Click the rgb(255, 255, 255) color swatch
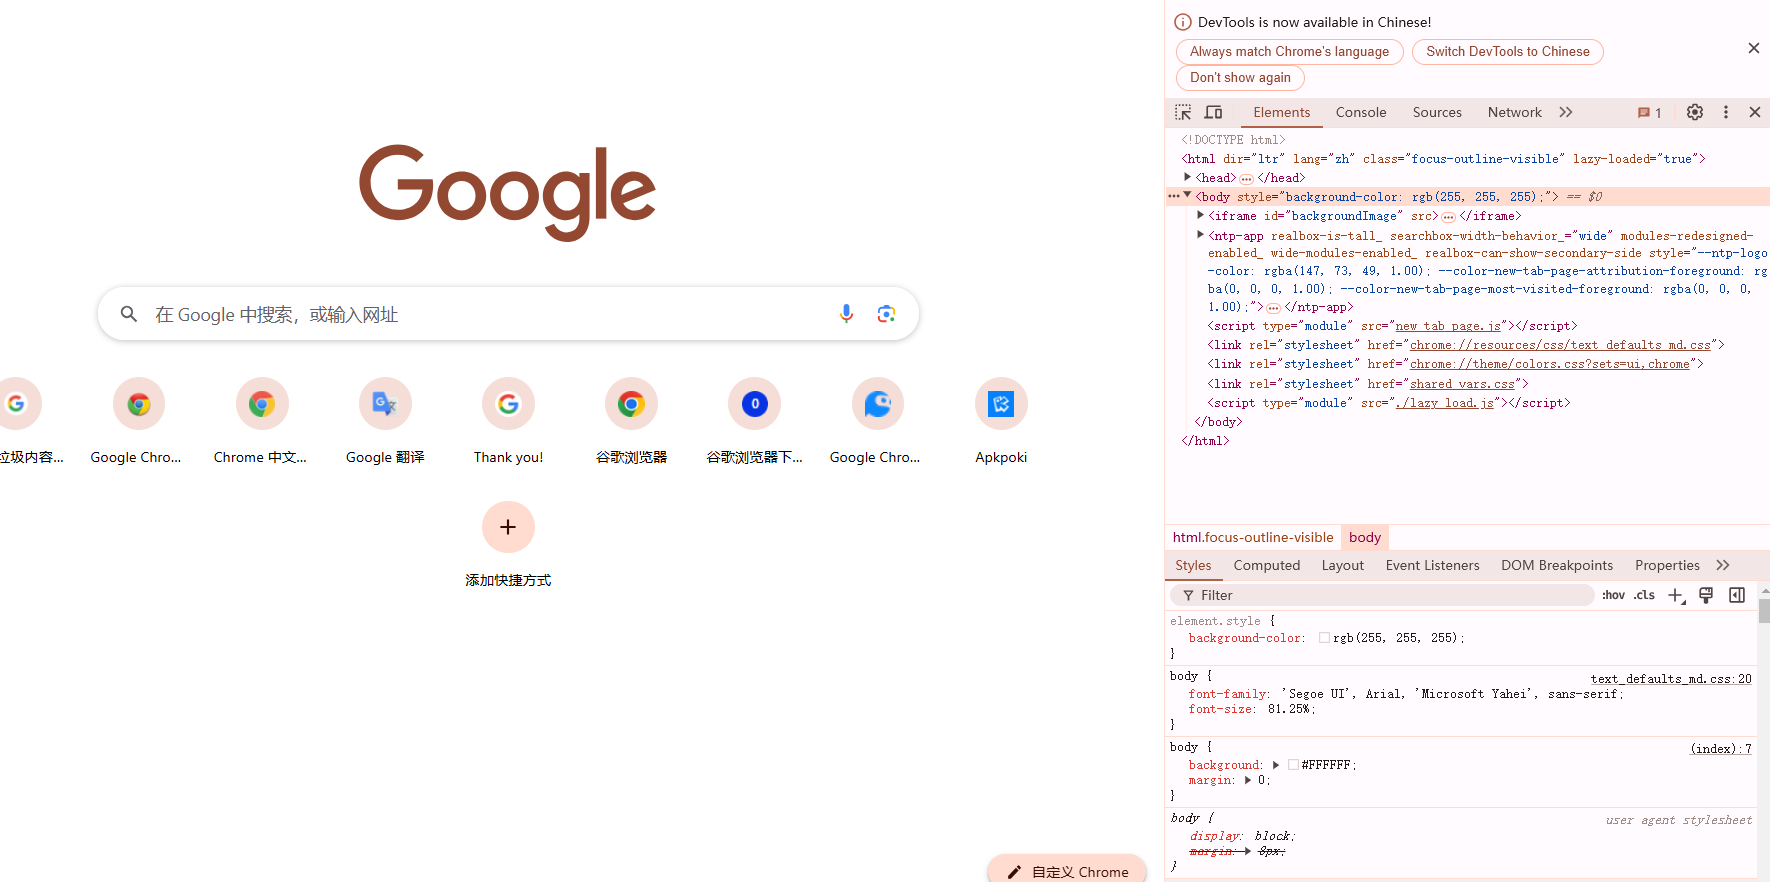 pos(1324,638)
